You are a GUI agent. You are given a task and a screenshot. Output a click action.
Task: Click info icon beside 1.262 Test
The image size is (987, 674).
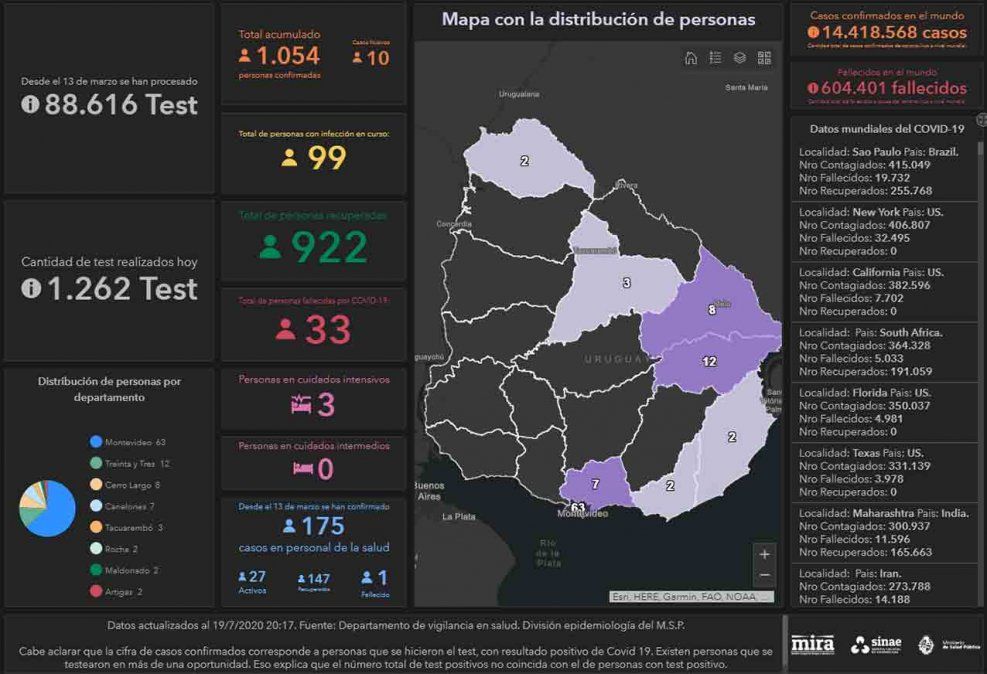click(30, 289)
